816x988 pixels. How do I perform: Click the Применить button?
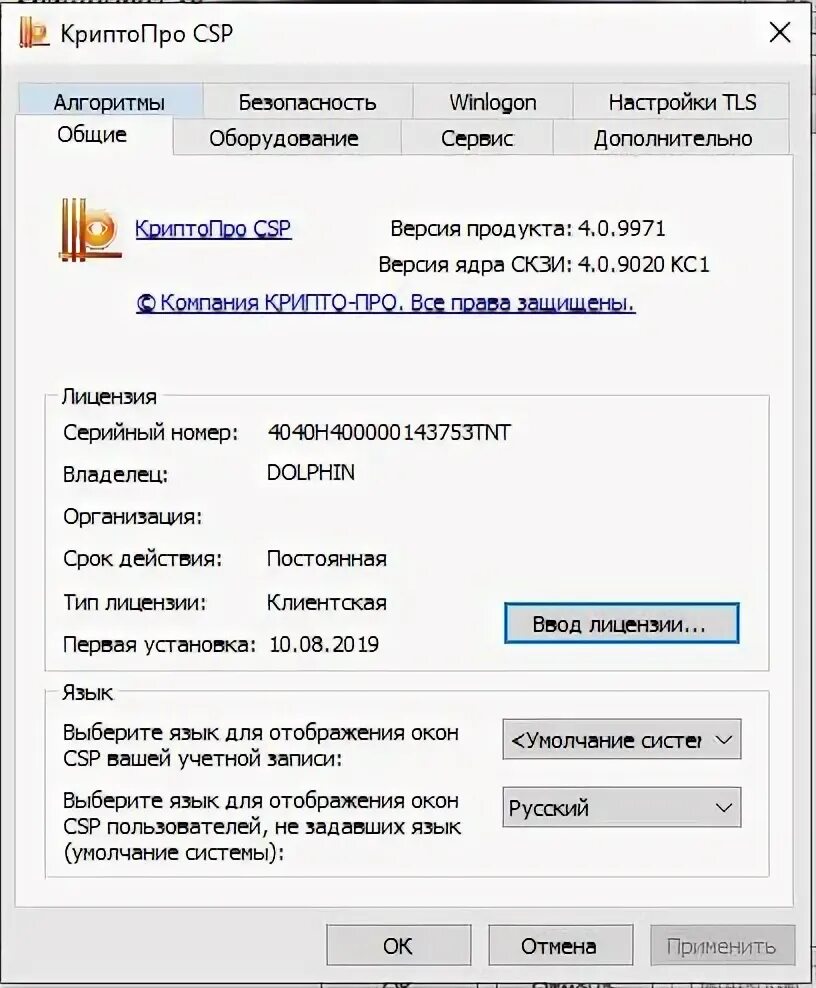click(x=722, y=945)
